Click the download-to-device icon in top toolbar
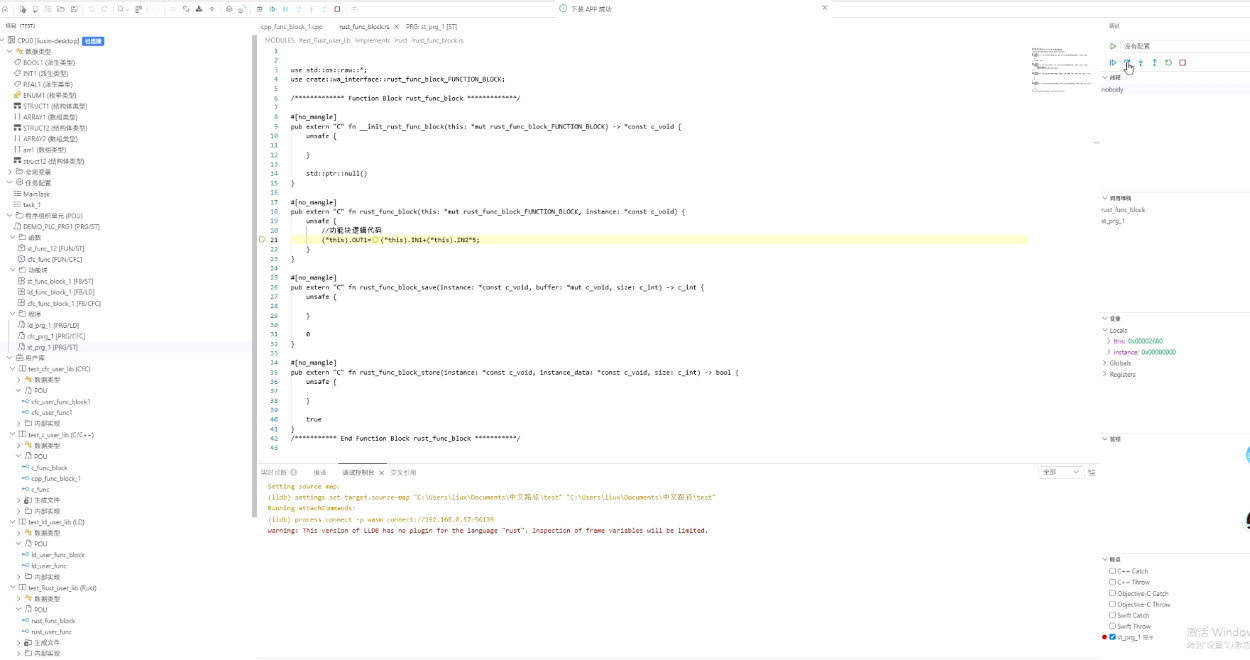This screenshot has width=1250, height=660. pyautogui.click(x=199, y=9)
